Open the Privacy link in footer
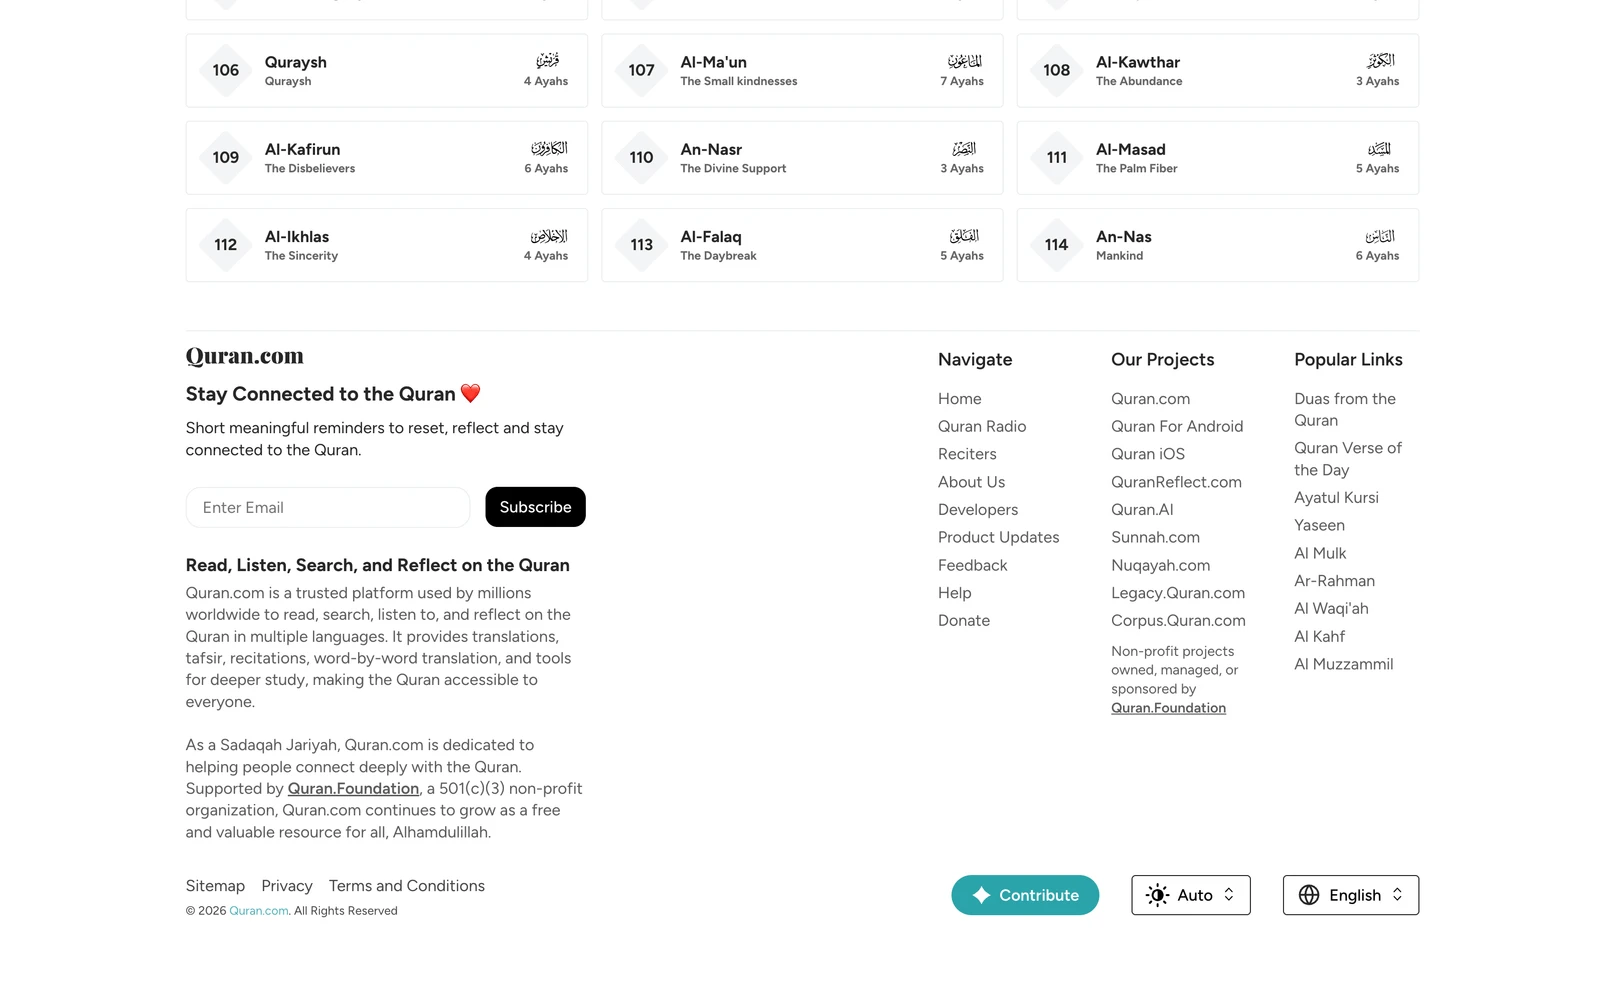 287,886
